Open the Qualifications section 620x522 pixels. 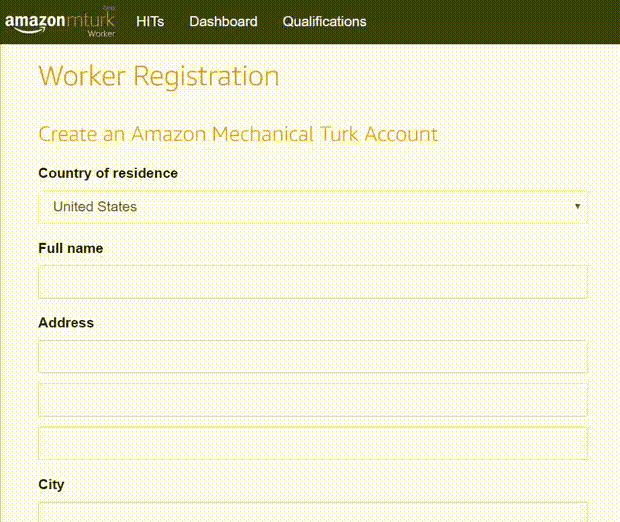click(x=324, y=21)
